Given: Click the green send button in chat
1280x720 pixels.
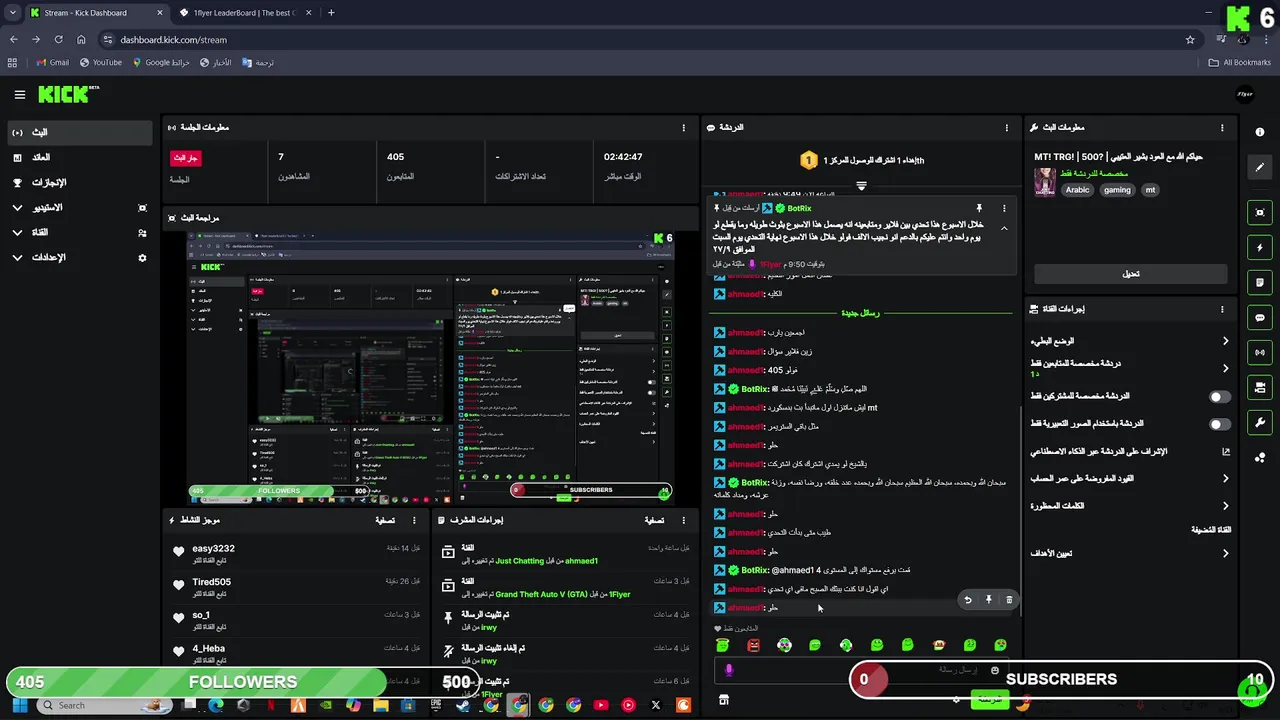Looking at the screenshot, I should click(989, 700).
